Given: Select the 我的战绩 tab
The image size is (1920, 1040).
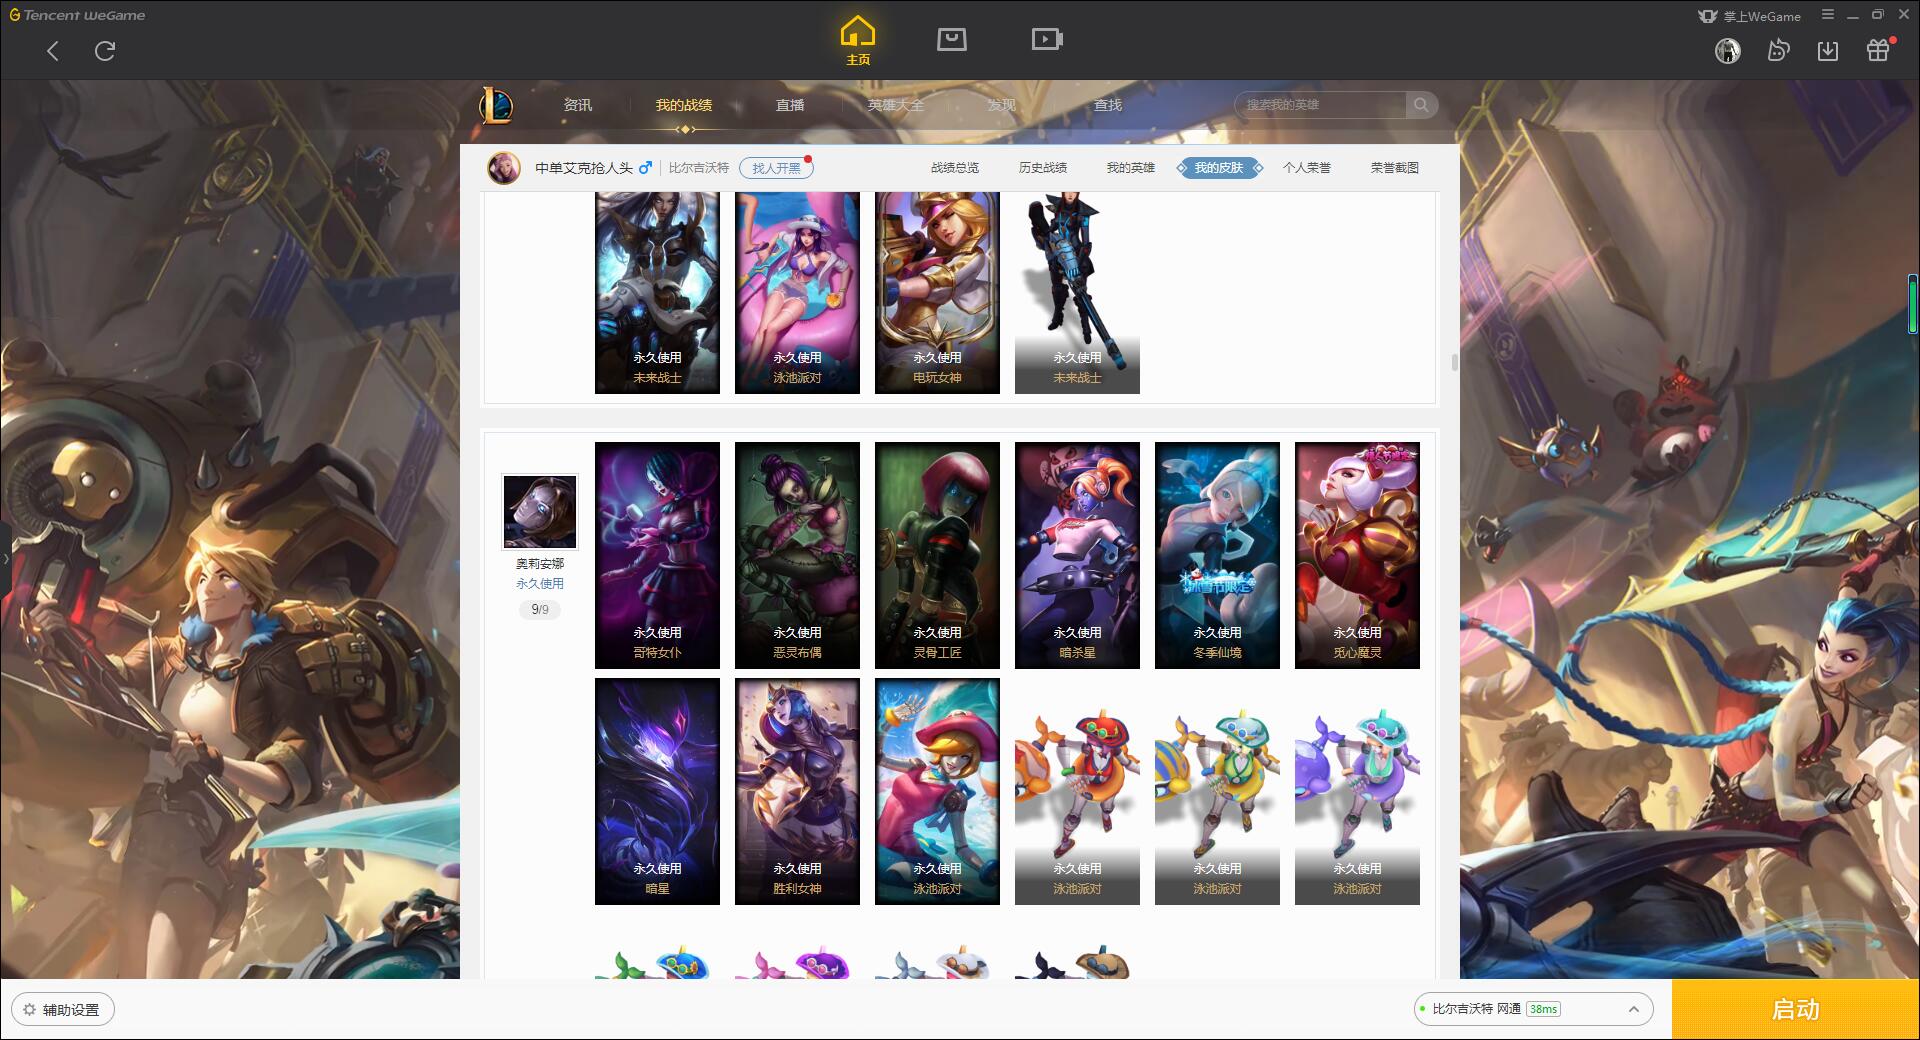Looking at the screenshot, I should coord(684,105).
